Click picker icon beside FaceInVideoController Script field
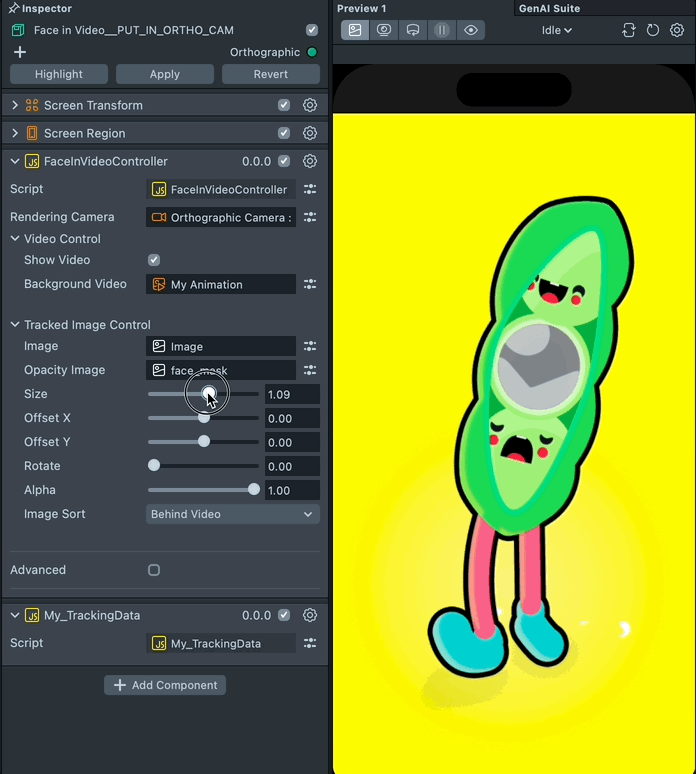 tap(310, 189)
